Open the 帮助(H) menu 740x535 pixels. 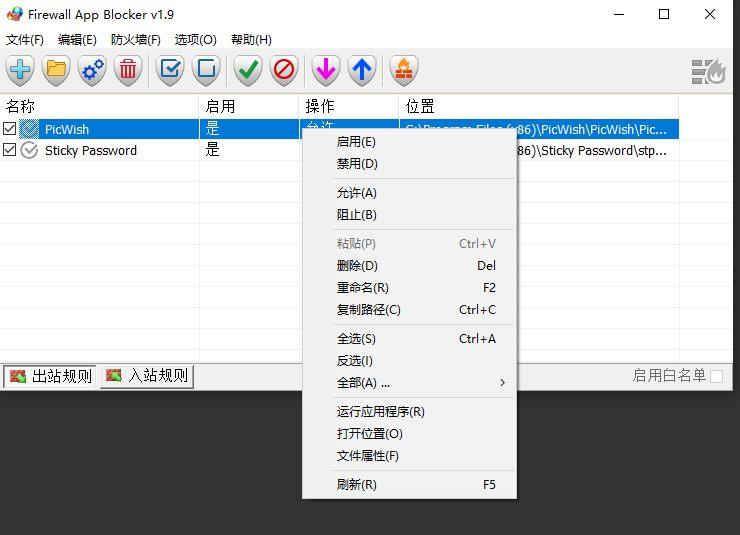click(x=251, y=40)
